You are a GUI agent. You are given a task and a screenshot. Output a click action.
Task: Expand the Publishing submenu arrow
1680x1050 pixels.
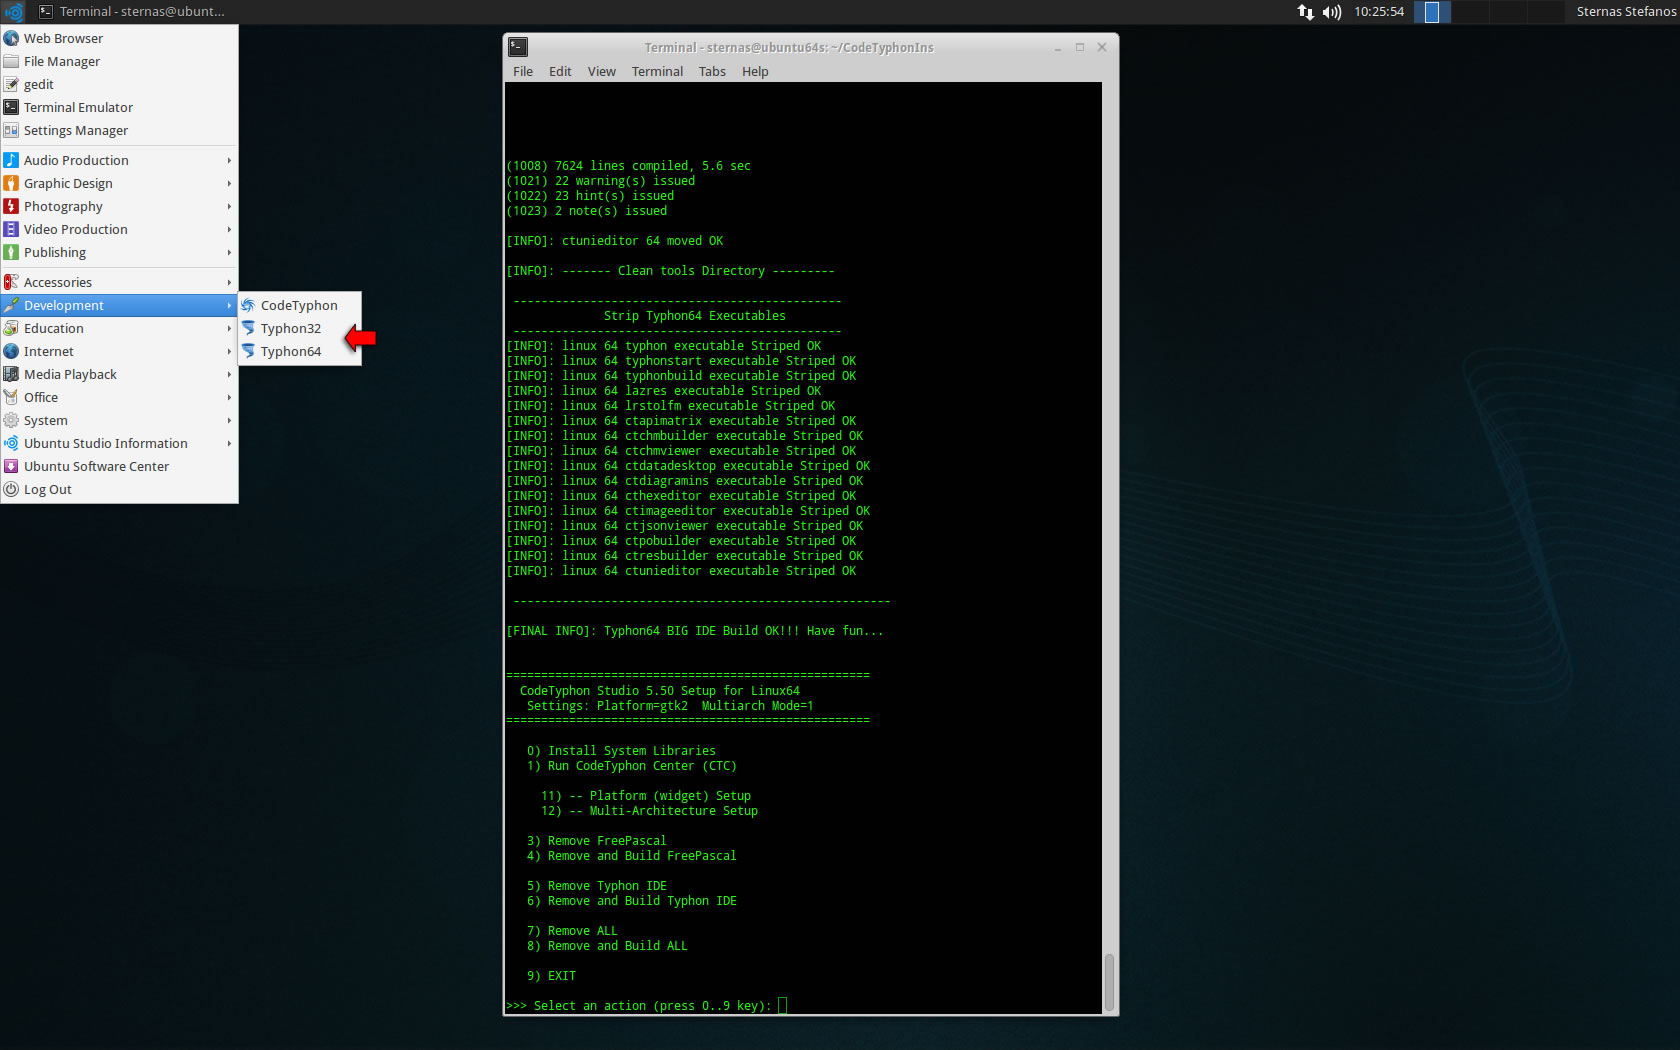(x=229, y=252)
